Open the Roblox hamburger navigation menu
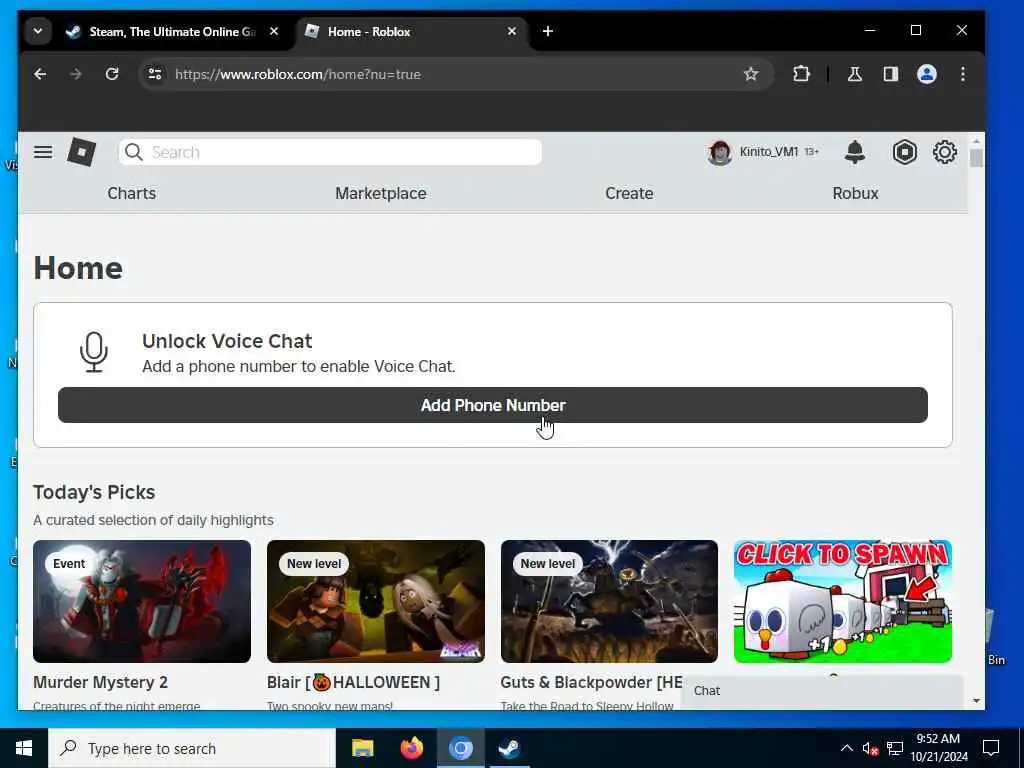This screenshot has width=1024, height=768. (x=43, y=152)
